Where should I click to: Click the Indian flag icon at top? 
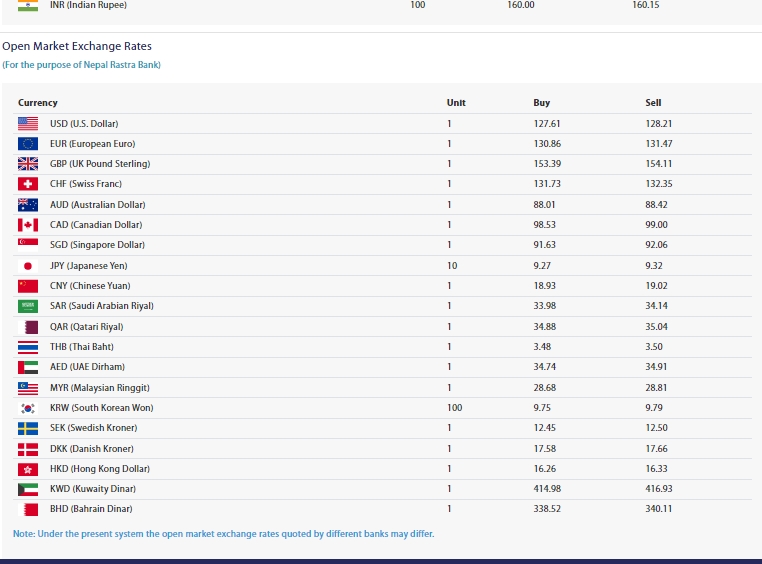coord(28,5)
